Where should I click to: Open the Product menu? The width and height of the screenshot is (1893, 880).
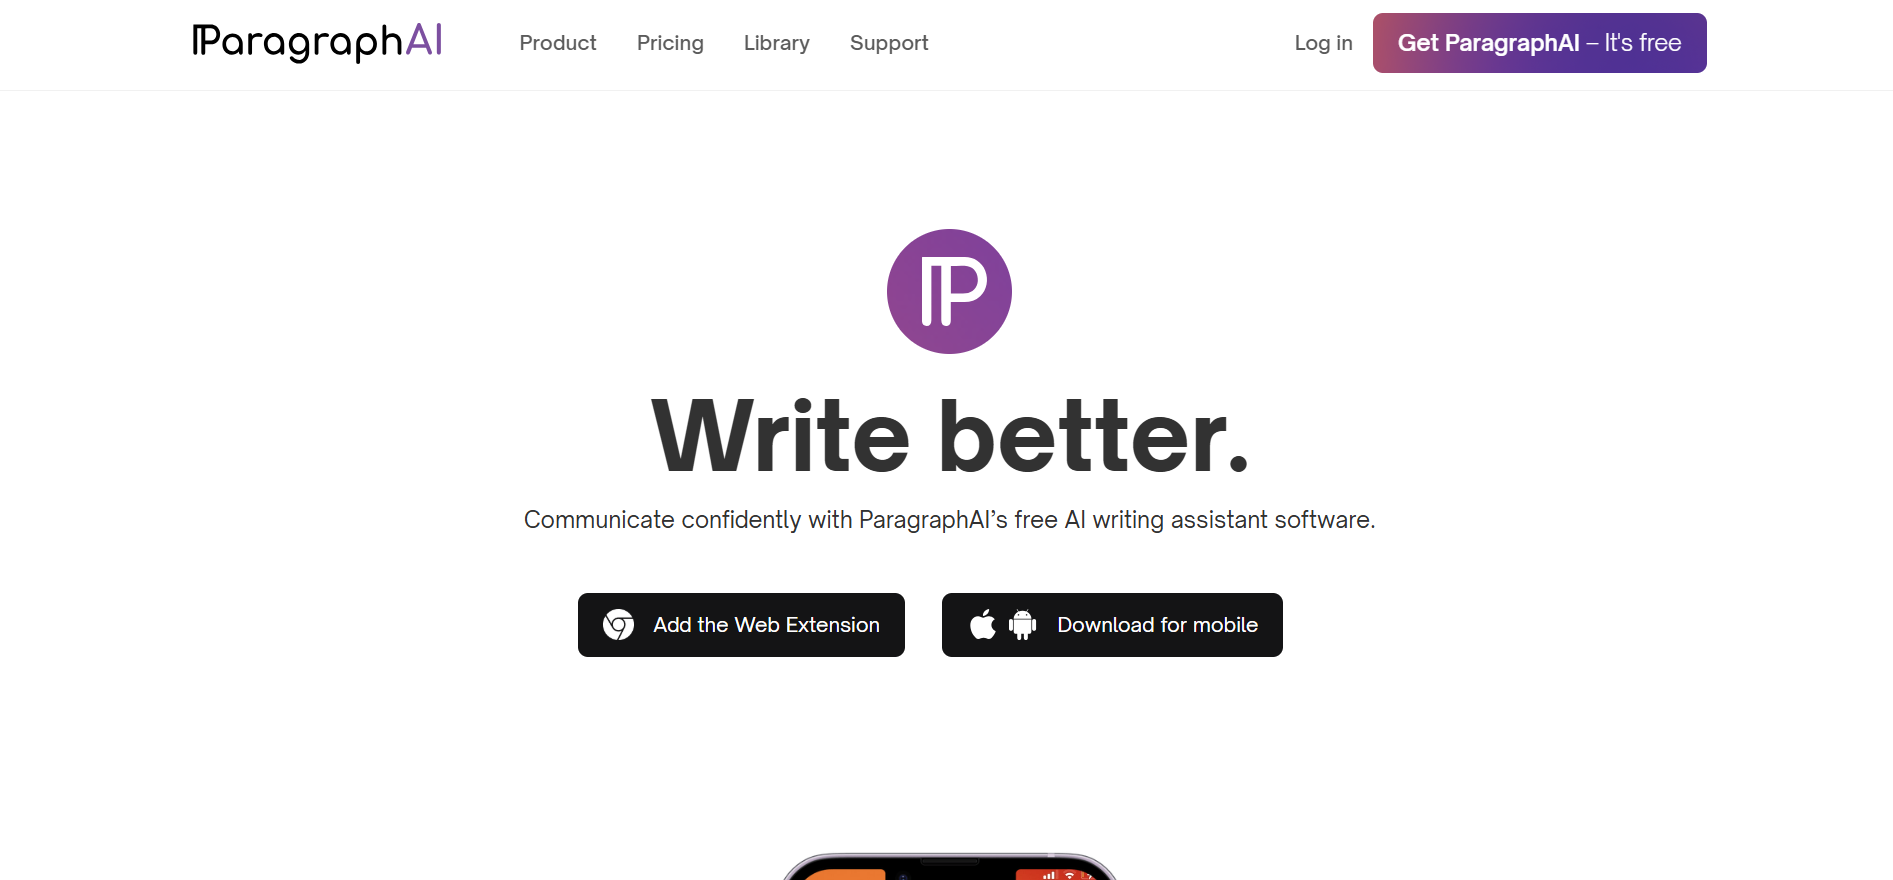(558, 43)
